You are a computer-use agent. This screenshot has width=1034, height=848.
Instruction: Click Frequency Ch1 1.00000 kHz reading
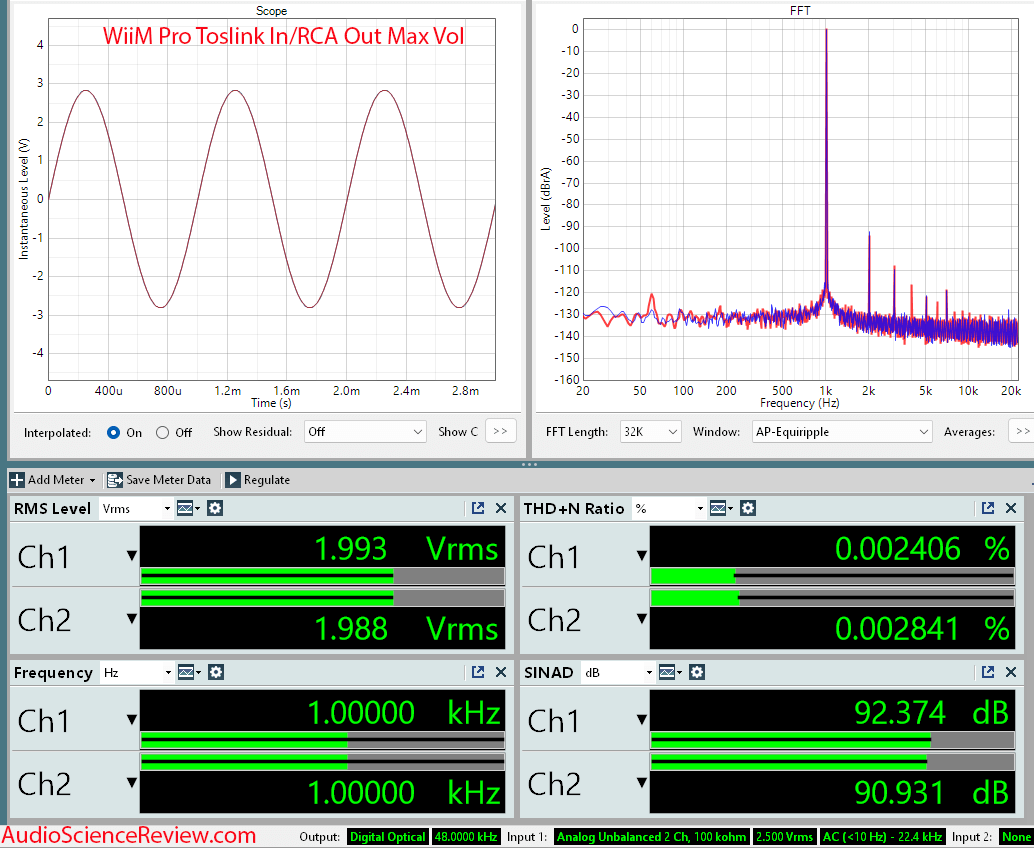404,713
